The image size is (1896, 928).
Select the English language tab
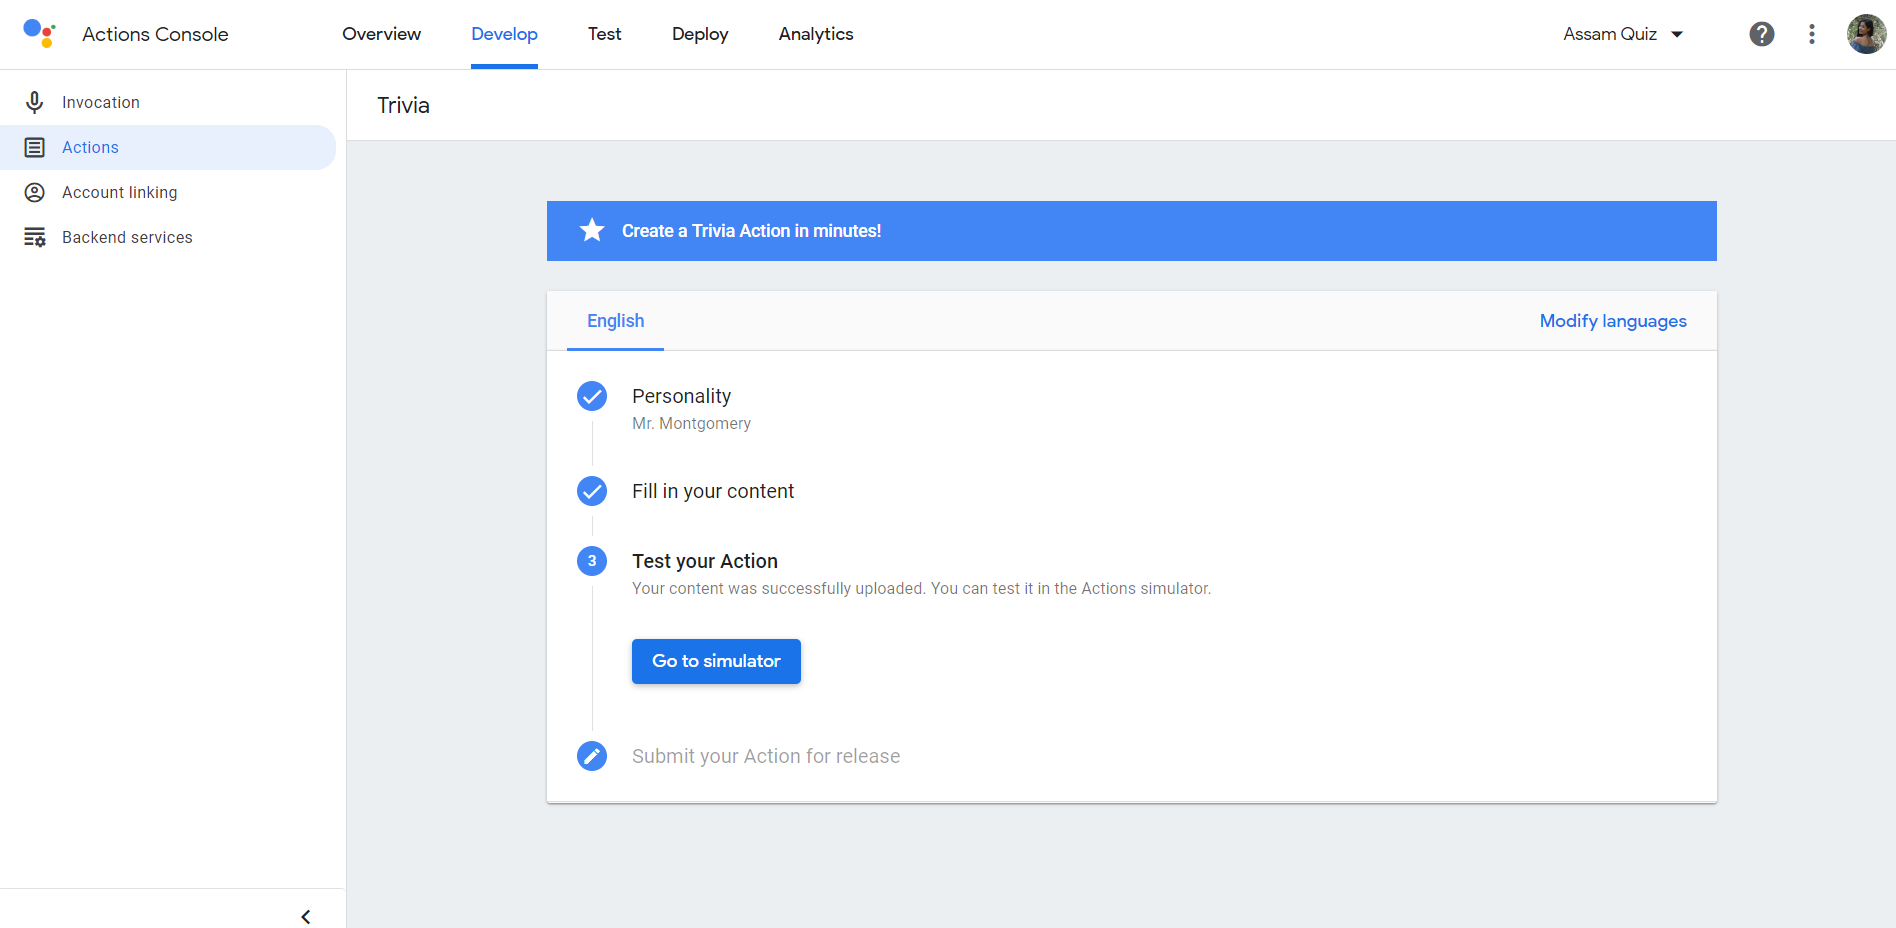pyautogui.click(x=615, y=321)
